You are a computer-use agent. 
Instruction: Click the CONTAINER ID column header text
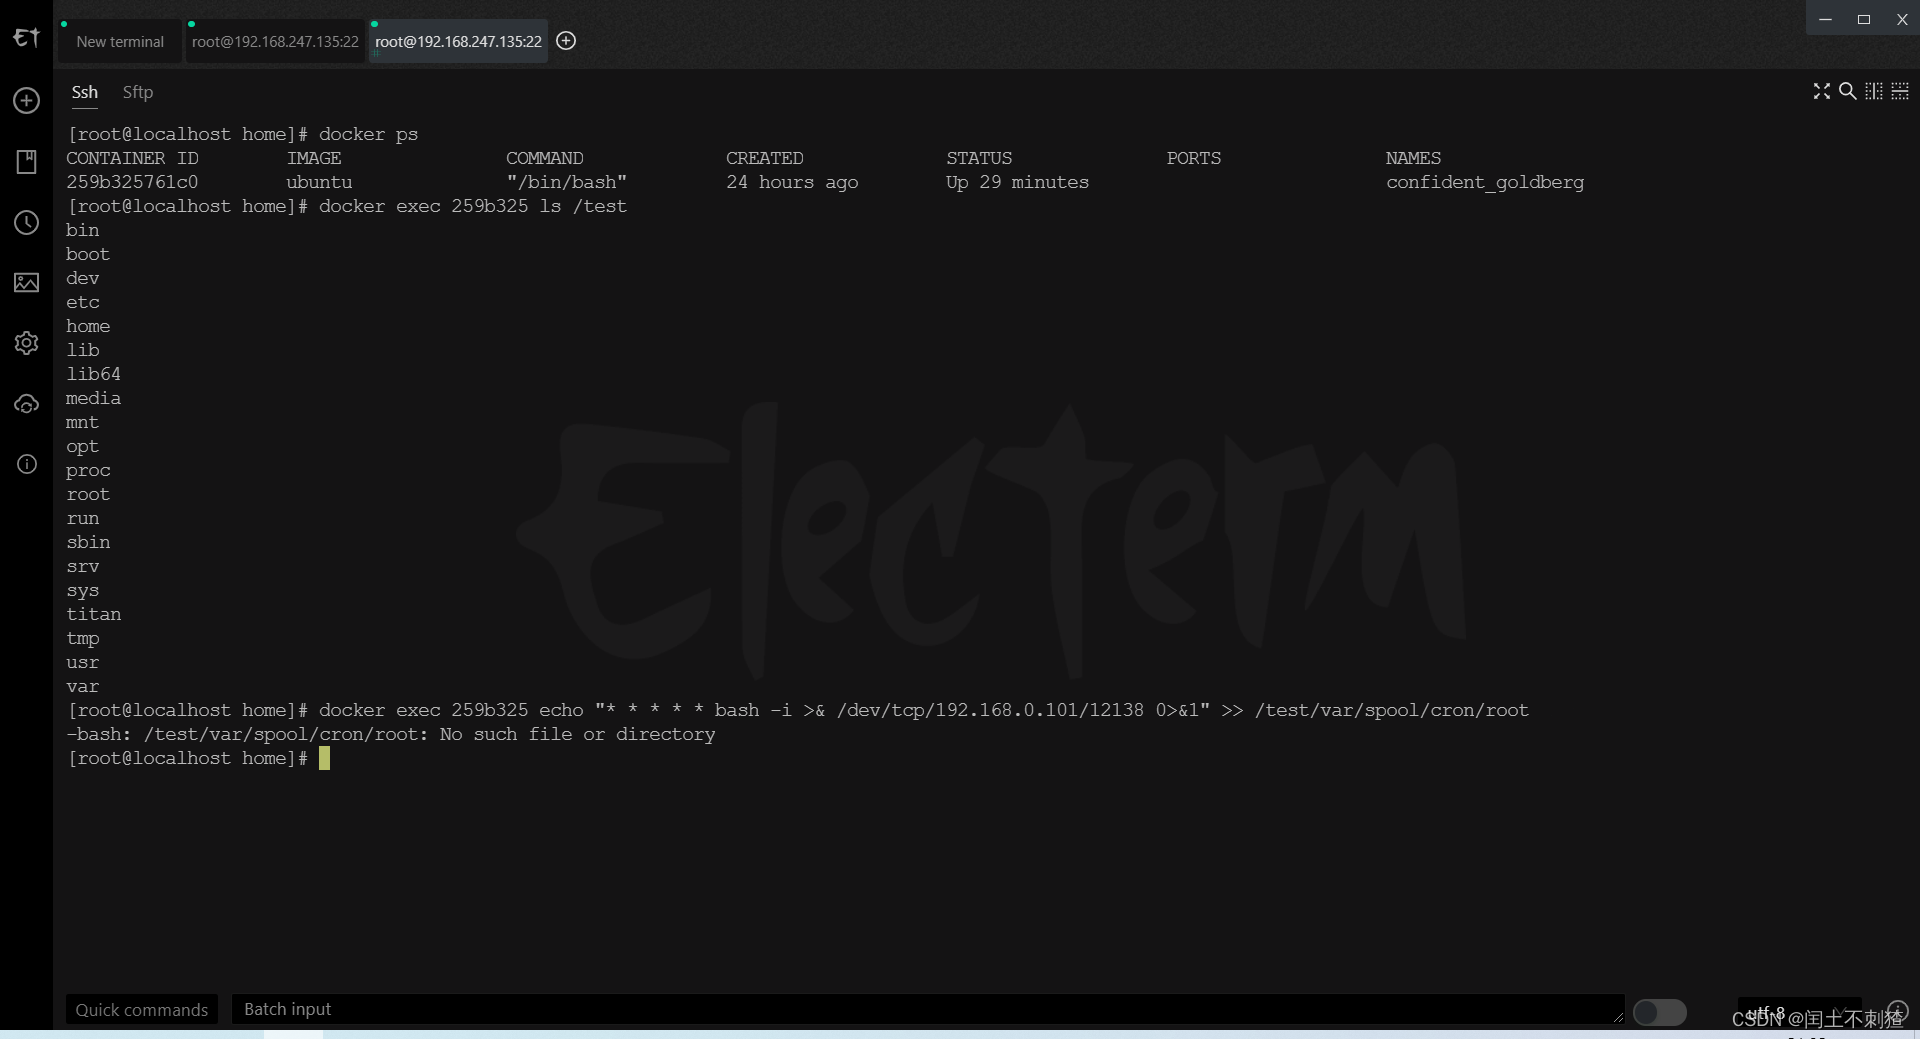click(132, 158)
